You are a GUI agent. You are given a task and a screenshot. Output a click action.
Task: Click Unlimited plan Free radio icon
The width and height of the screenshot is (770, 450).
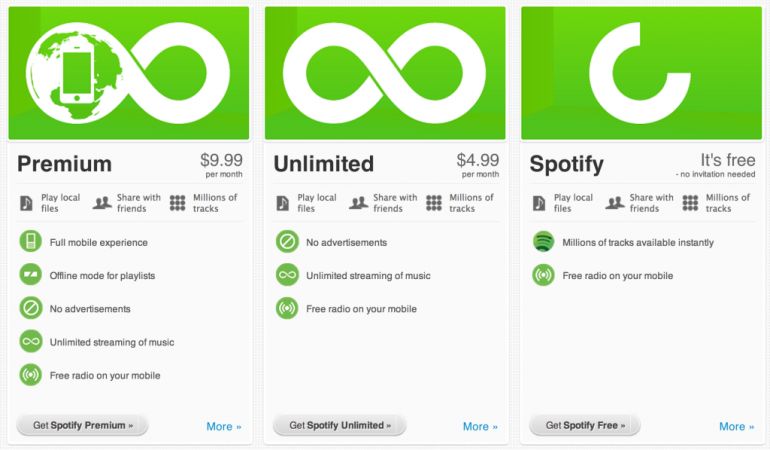click(x=287, y=308)
